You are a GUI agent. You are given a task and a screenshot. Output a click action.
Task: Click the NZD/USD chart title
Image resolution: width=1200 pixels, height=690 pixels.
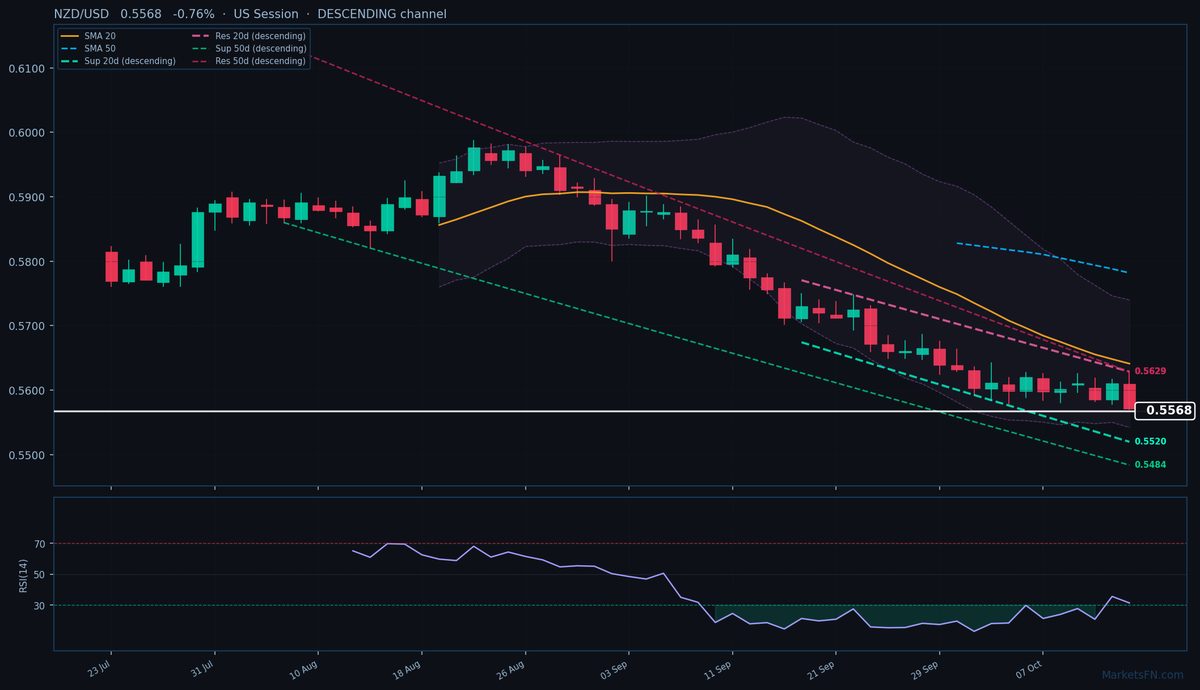click(251, 14)
